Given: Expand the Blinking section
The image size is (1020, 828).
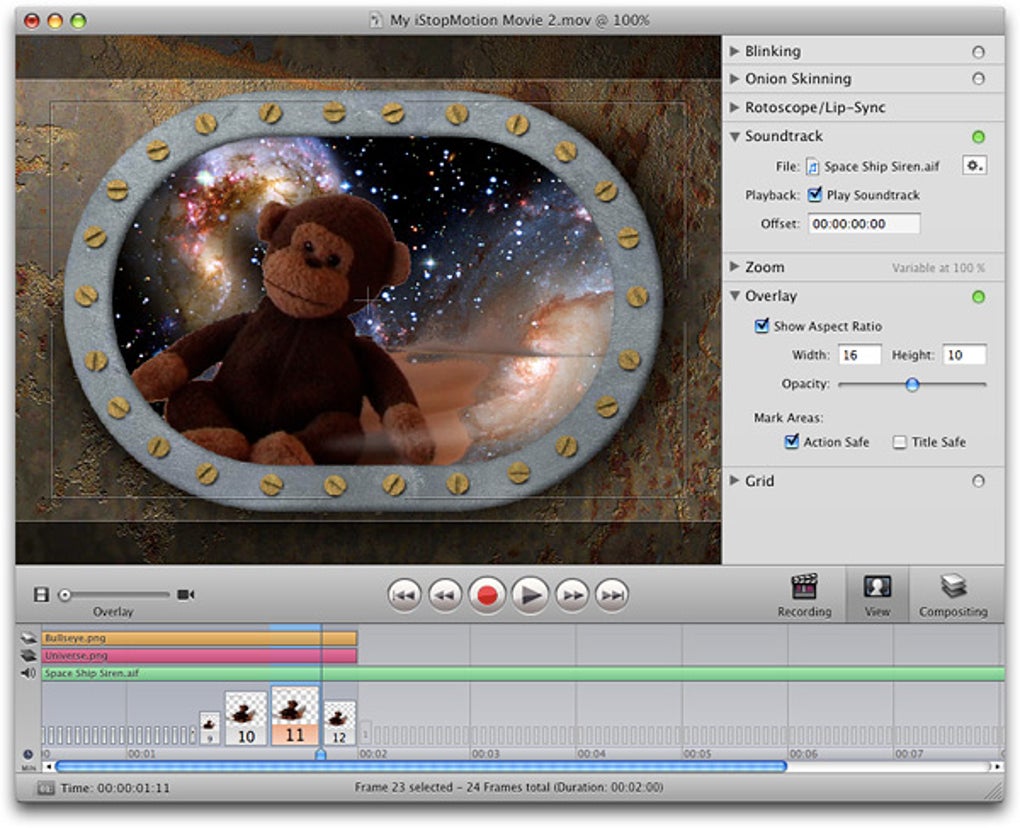Looking at the screenshot, I should 735,51.
